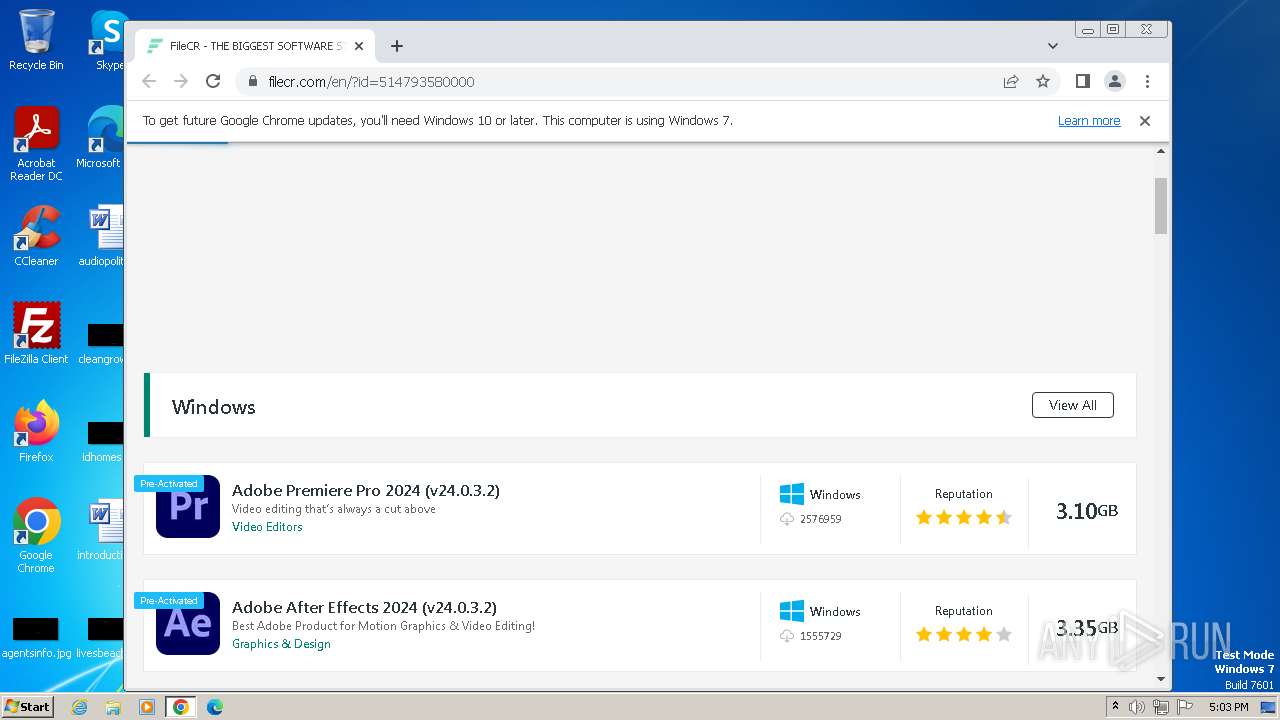
Task: Click the browser forward arrow
Action: [181, 81]
